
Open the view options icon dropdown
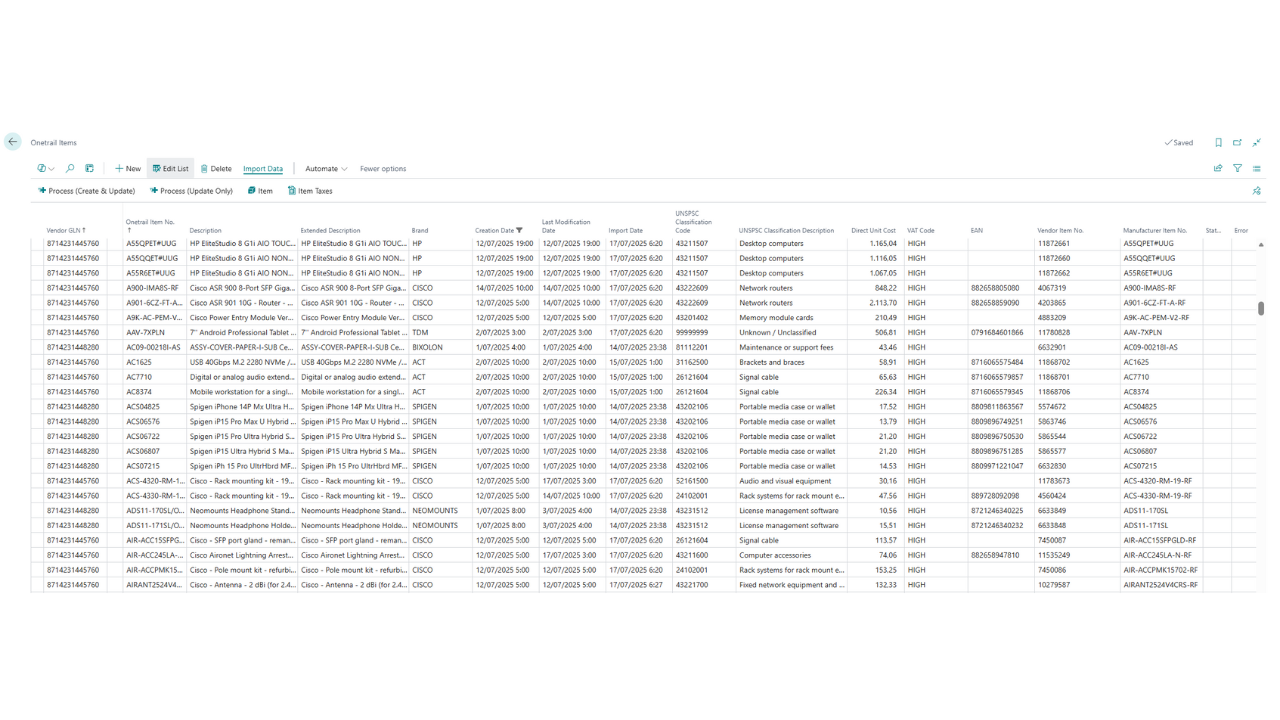(x=46, y=169)
